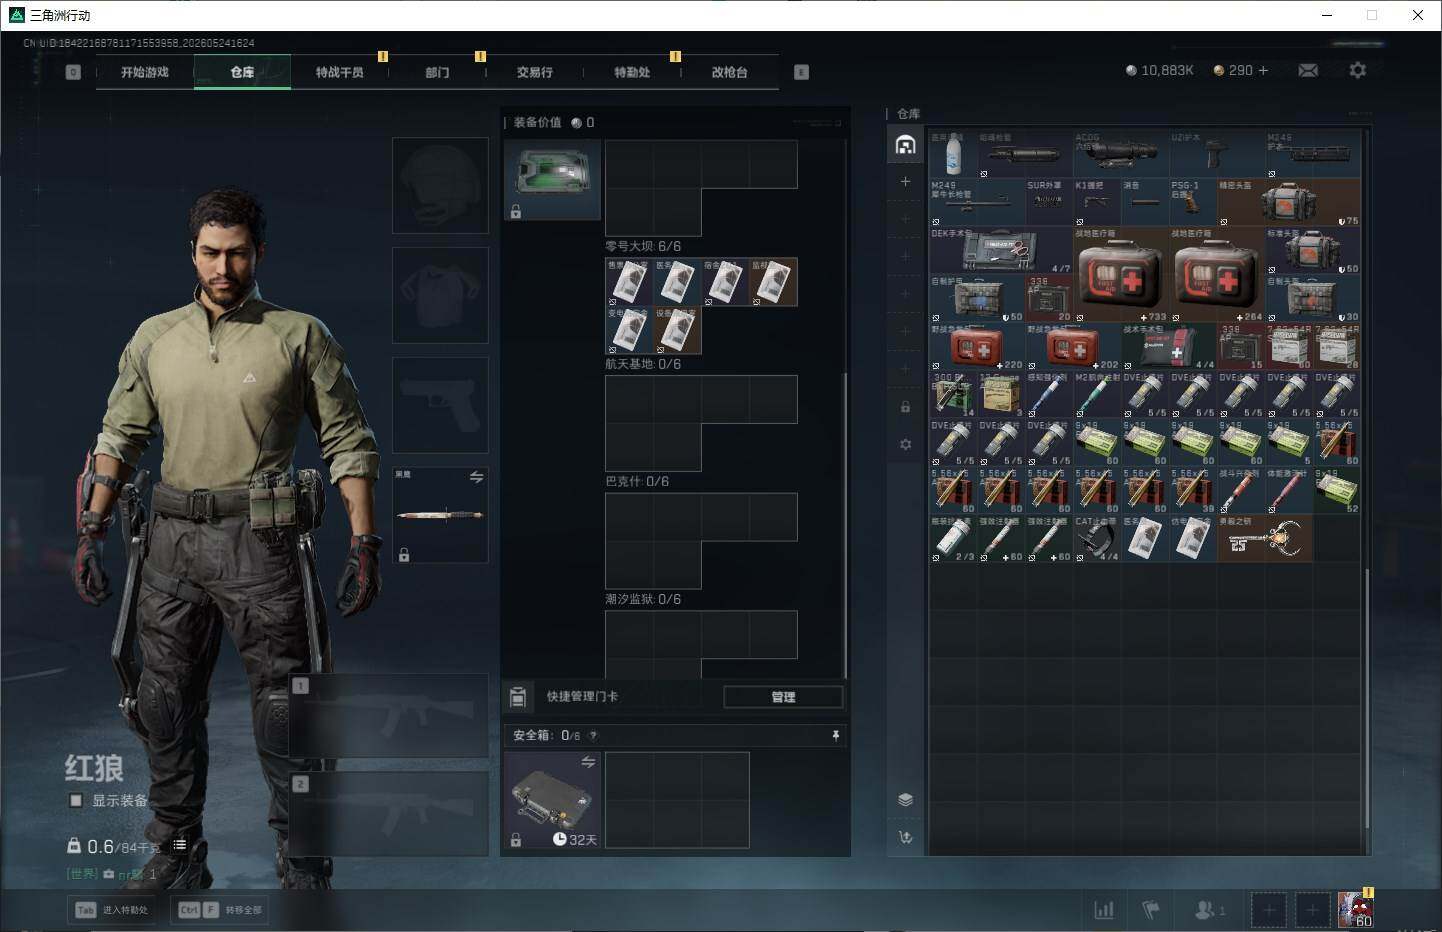
Task: Click the 进入特勤处 Tab shortcut button
Action: [x=113, y=910]
